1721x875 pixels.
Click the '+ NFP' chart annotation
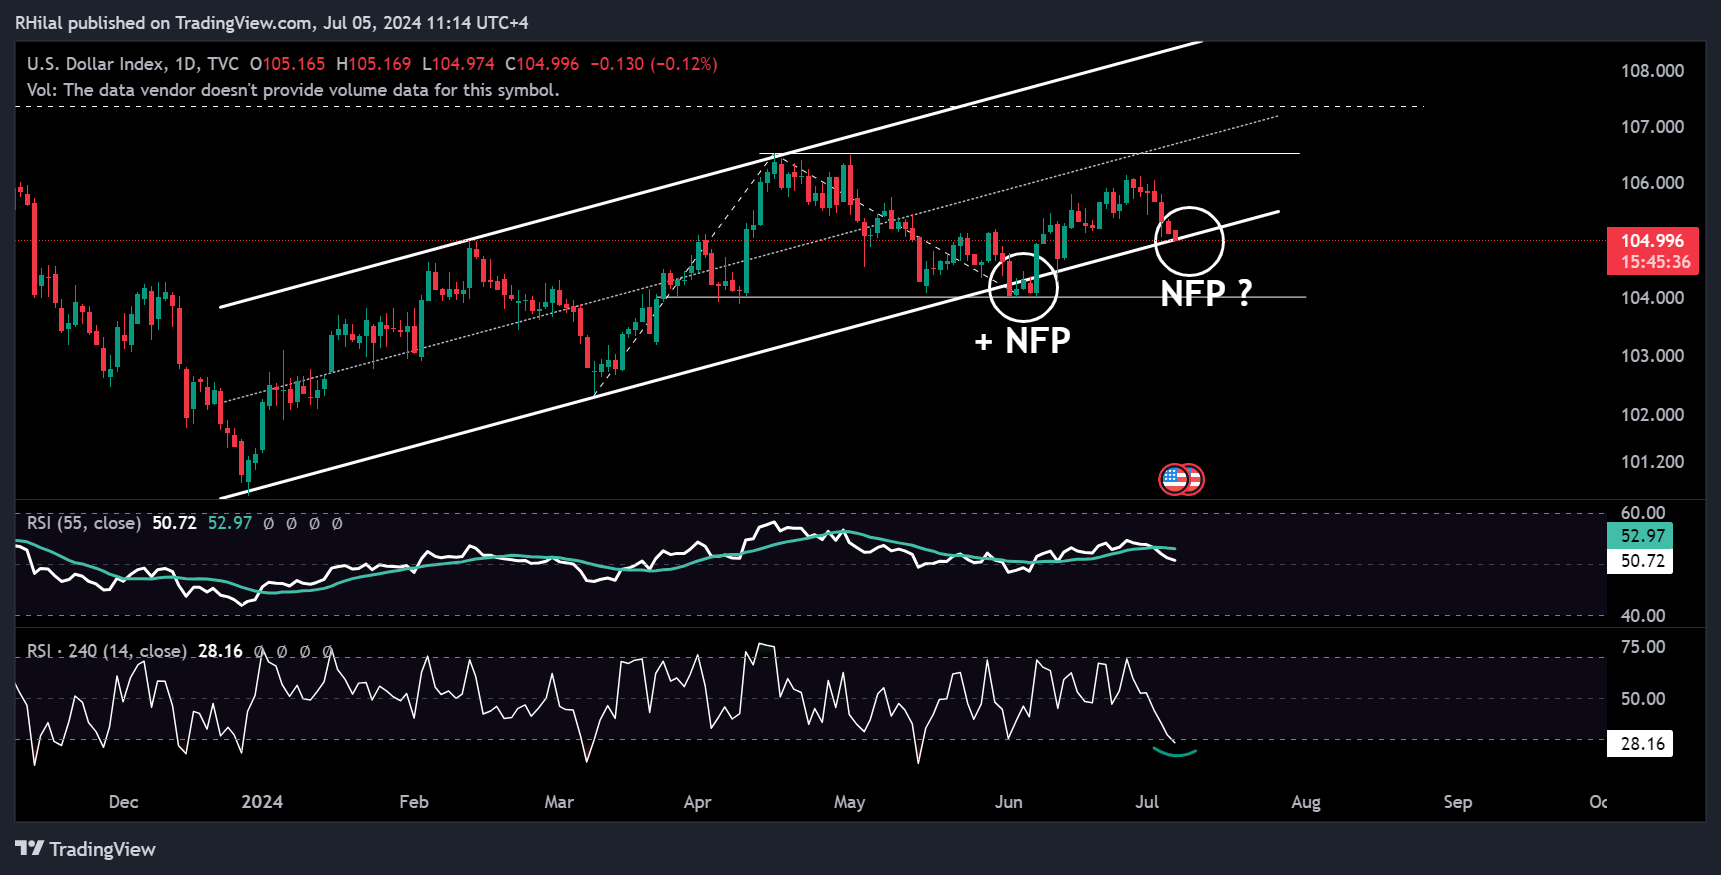coord(1023,341)
